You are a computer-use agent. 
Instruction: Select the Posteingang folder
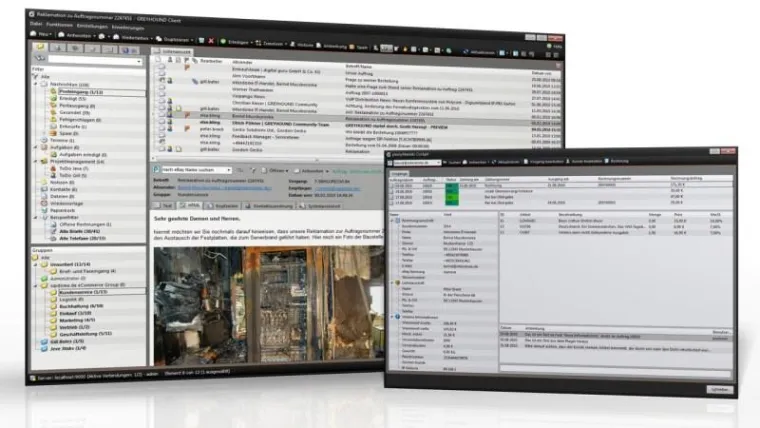(x=80, y=92)
